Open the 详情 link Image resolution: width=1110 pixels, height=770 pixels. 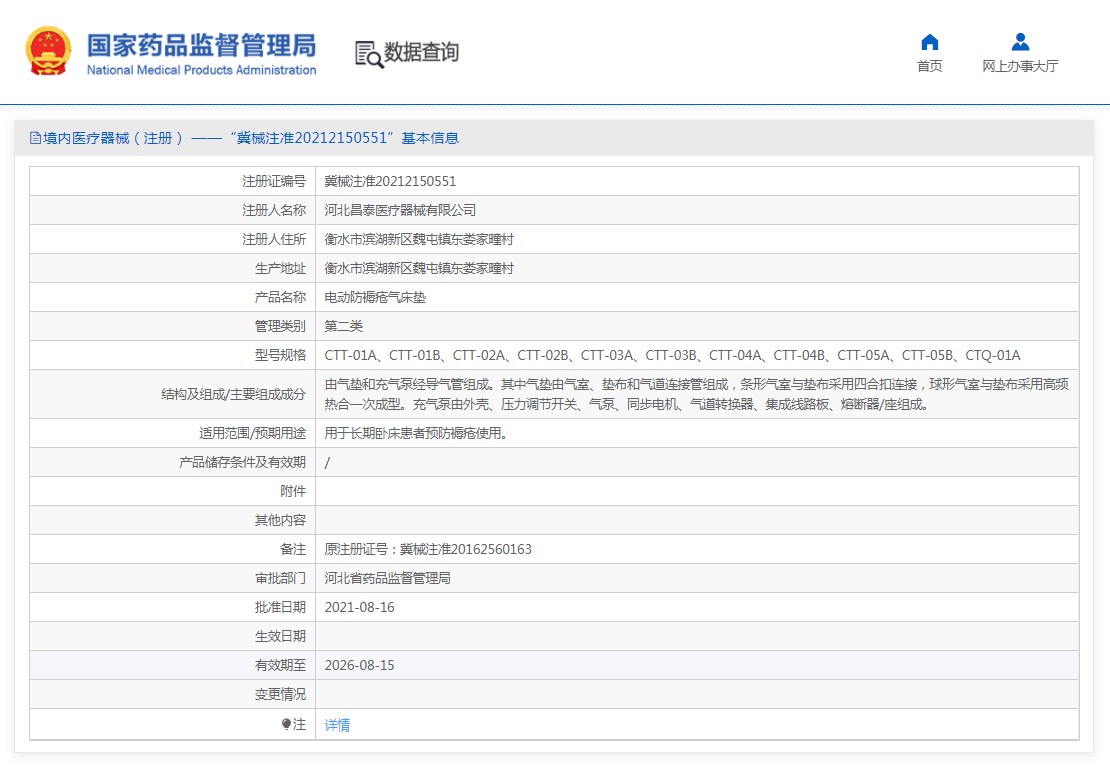click(337, 725)
